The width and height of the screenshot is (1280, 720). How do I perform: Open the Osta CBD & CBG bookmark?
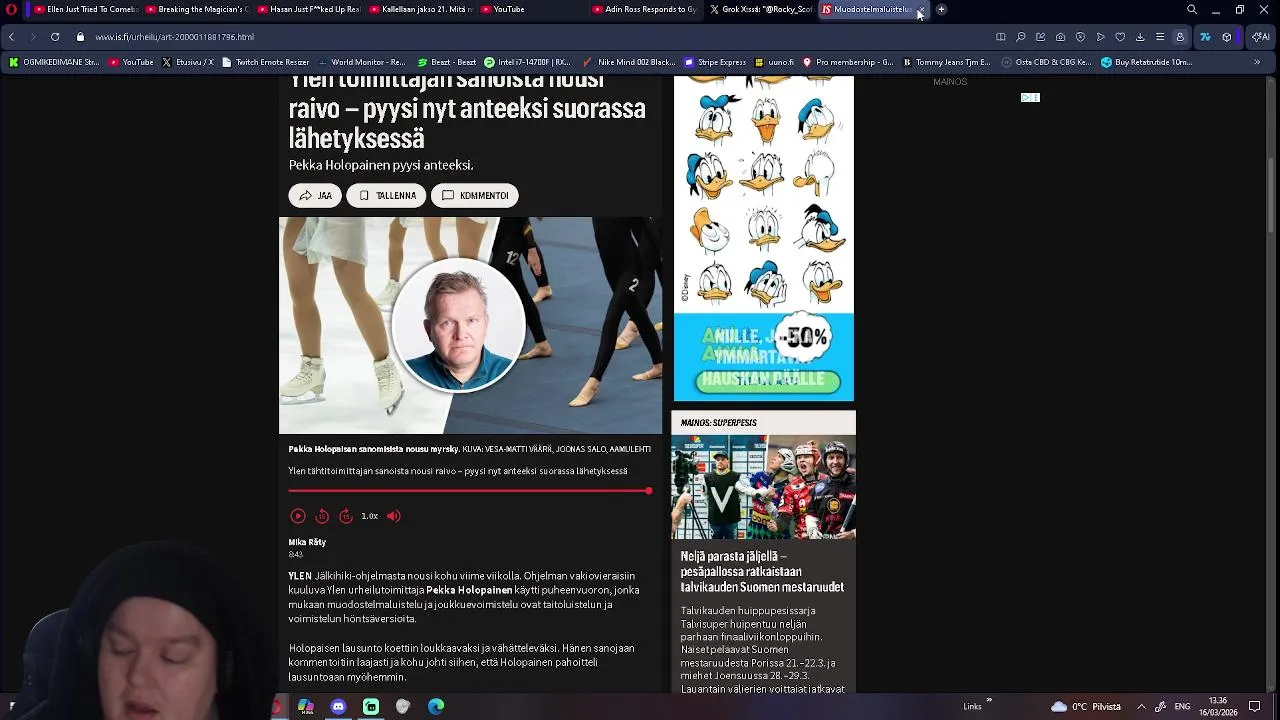(x=1046, y=62)
